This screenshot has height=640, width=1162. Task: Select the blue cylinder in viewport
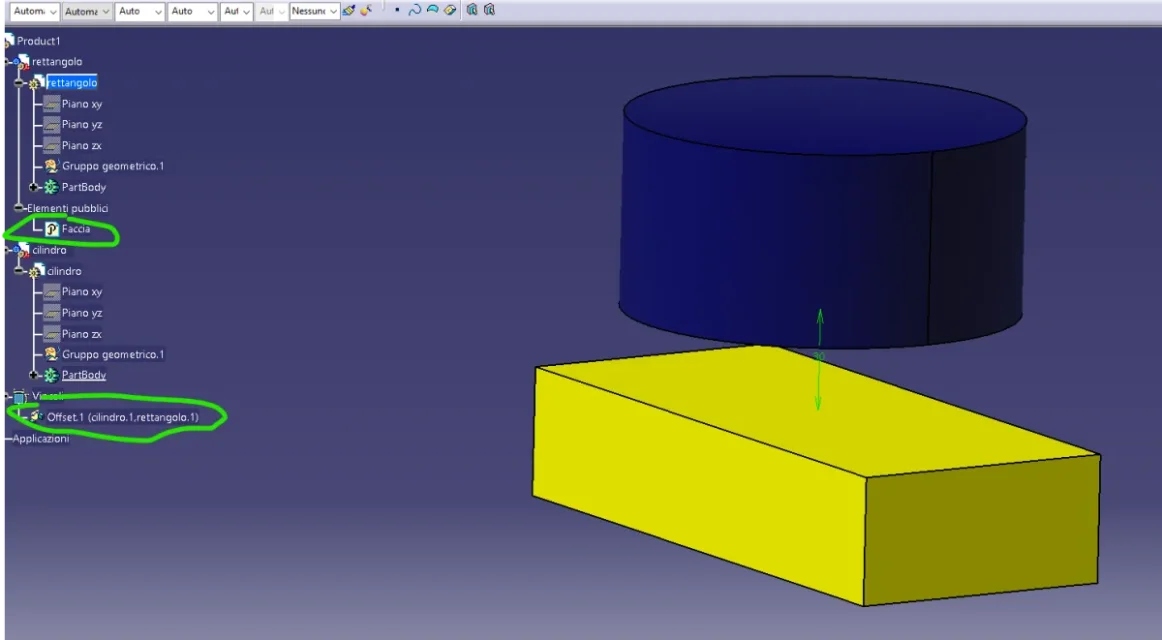(x=823, y=215)
